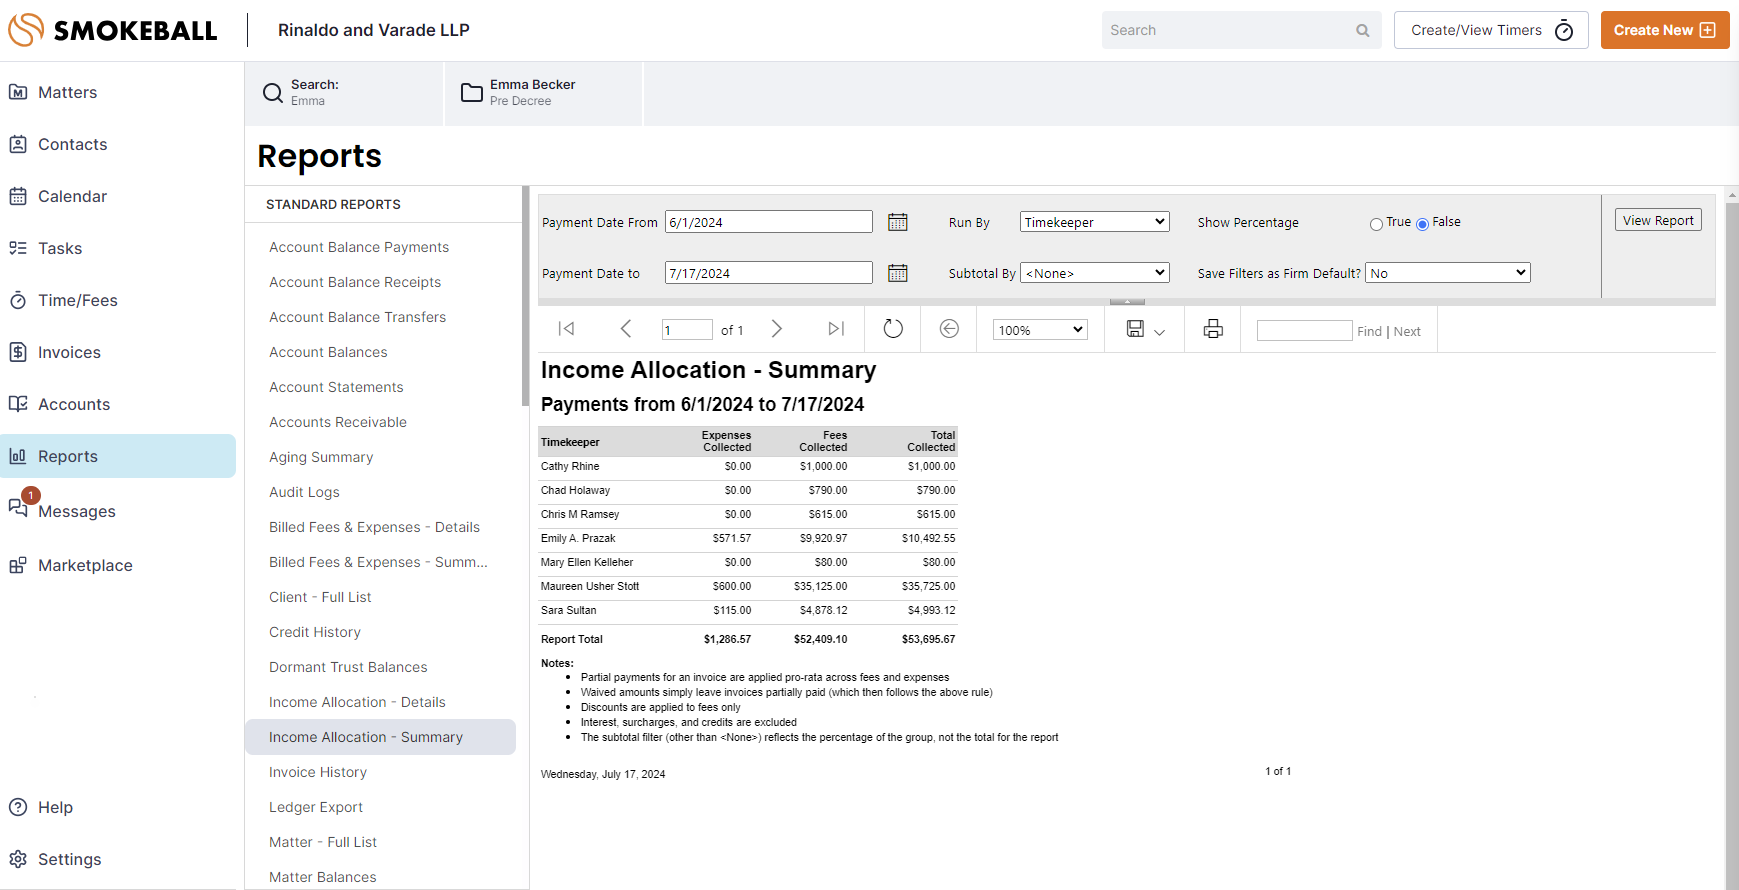The height and width of the screenshot is (890, 1739).
Task: Select False for Show Percentage
Action: 1422,224
